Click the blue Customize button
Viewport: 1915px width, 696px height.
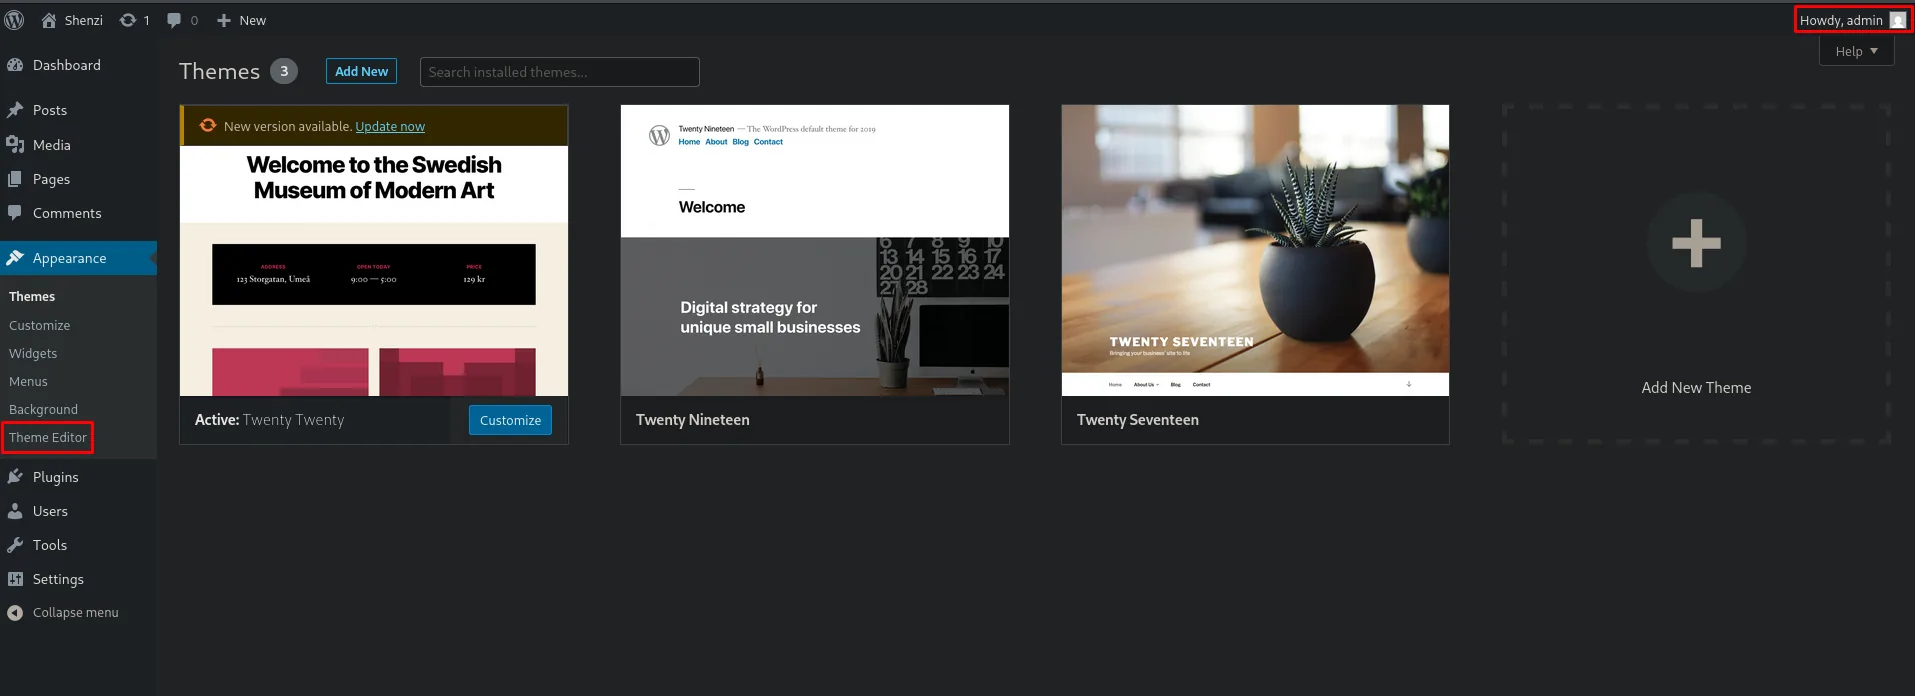point(510,420)
